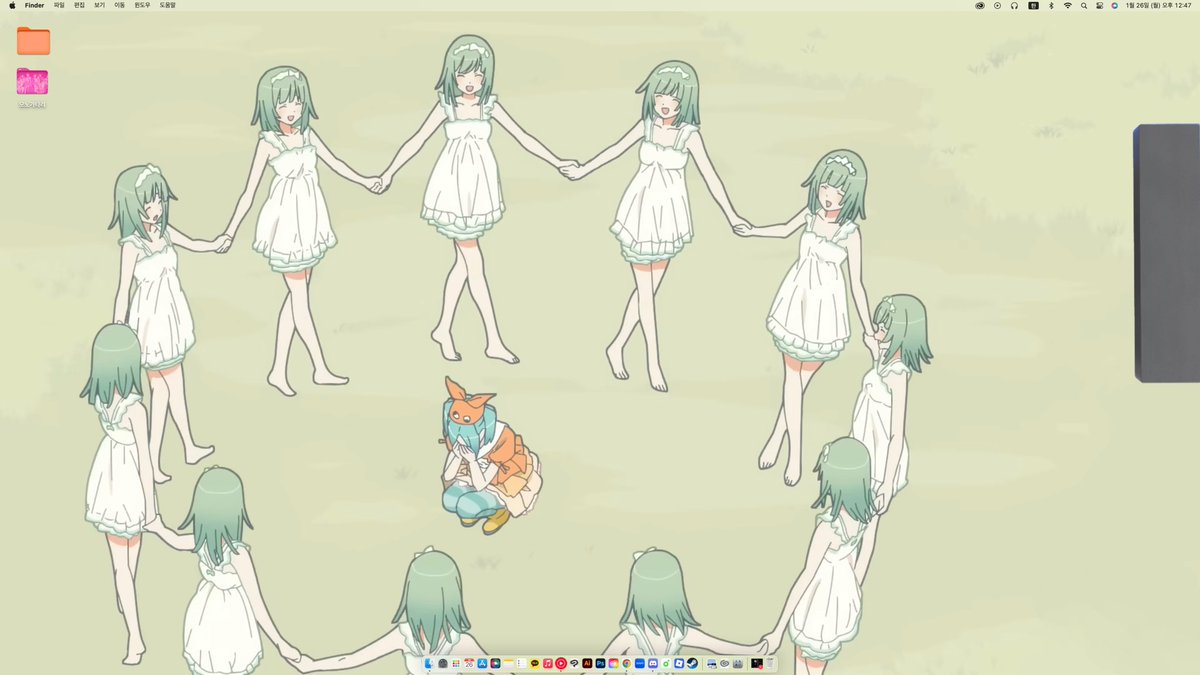Image resolution: width=1200 pixels, height=675 pixels.
Task: Open the Apple menu
Action: tap(12, 5)
